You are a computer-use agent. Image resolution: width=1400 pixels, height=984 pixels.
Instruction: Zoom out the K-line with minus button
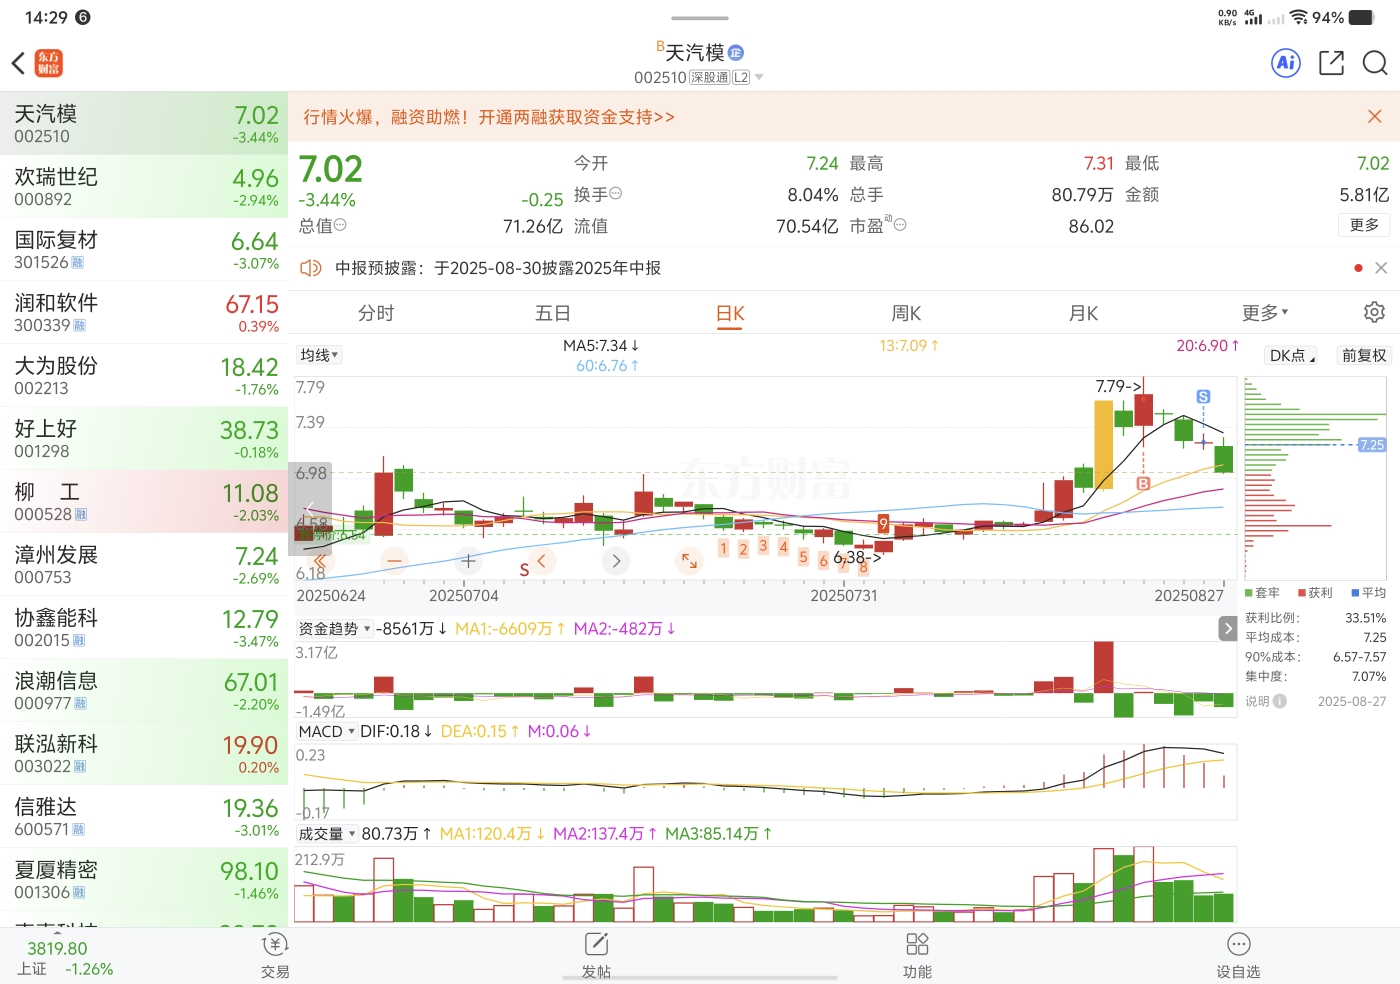395,561
